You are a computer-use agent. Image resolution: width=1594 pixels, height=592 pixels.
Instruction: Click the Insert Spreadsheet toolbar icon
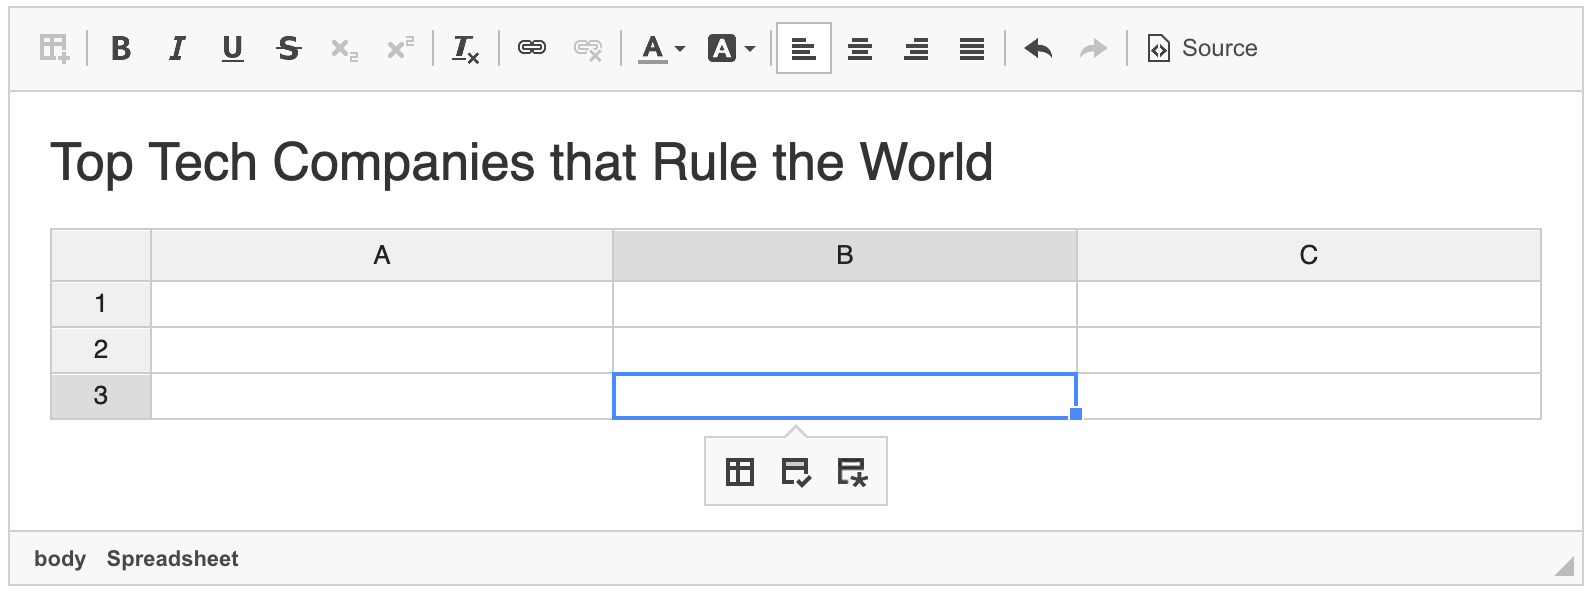click(54, 48)
